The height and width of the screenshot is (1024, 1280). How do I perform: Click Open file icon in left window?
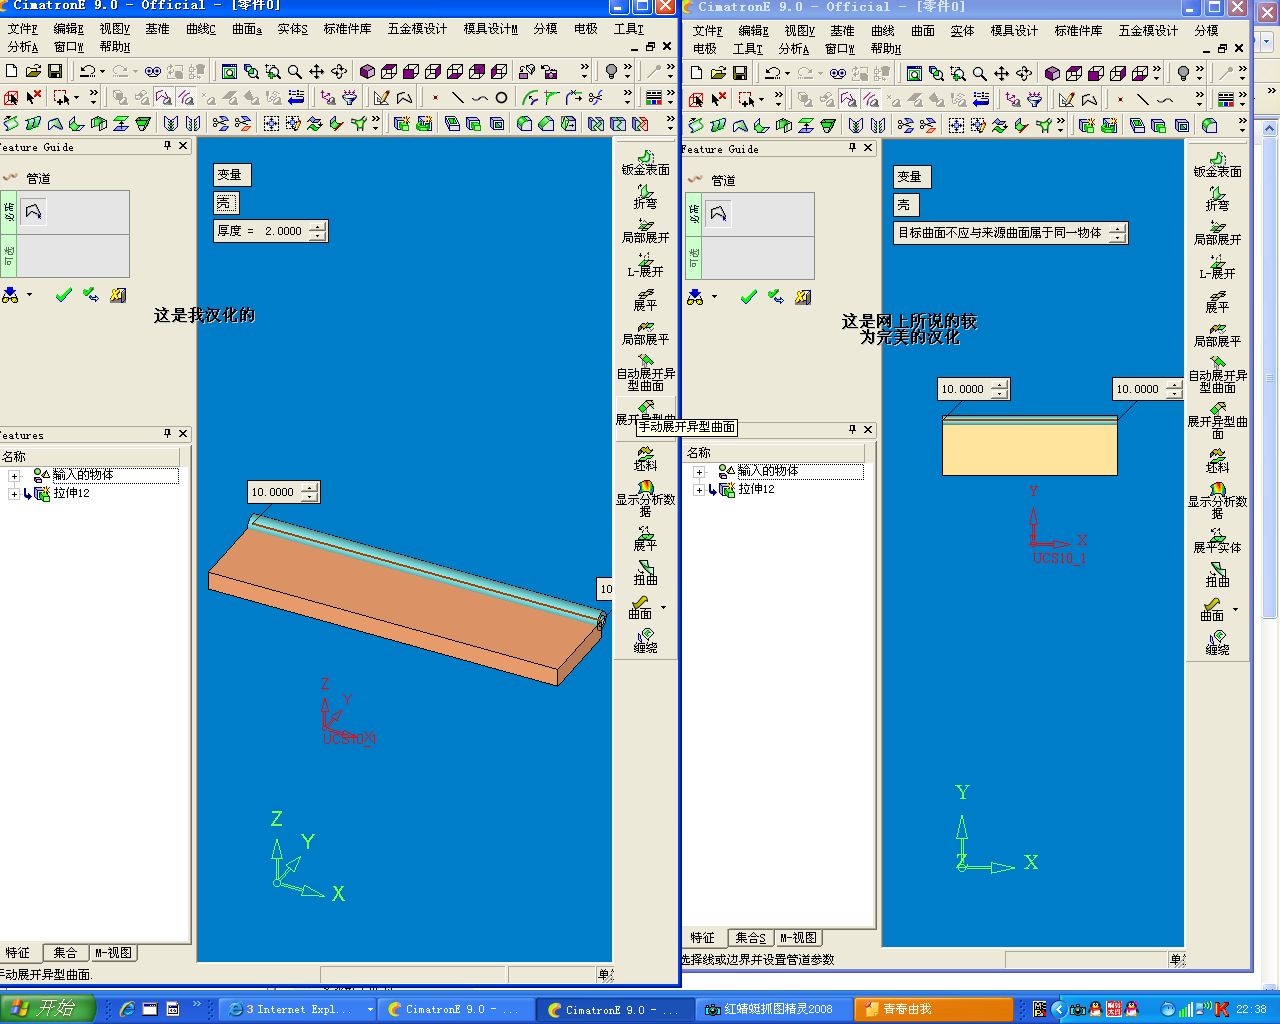click(x=33, y=72)
